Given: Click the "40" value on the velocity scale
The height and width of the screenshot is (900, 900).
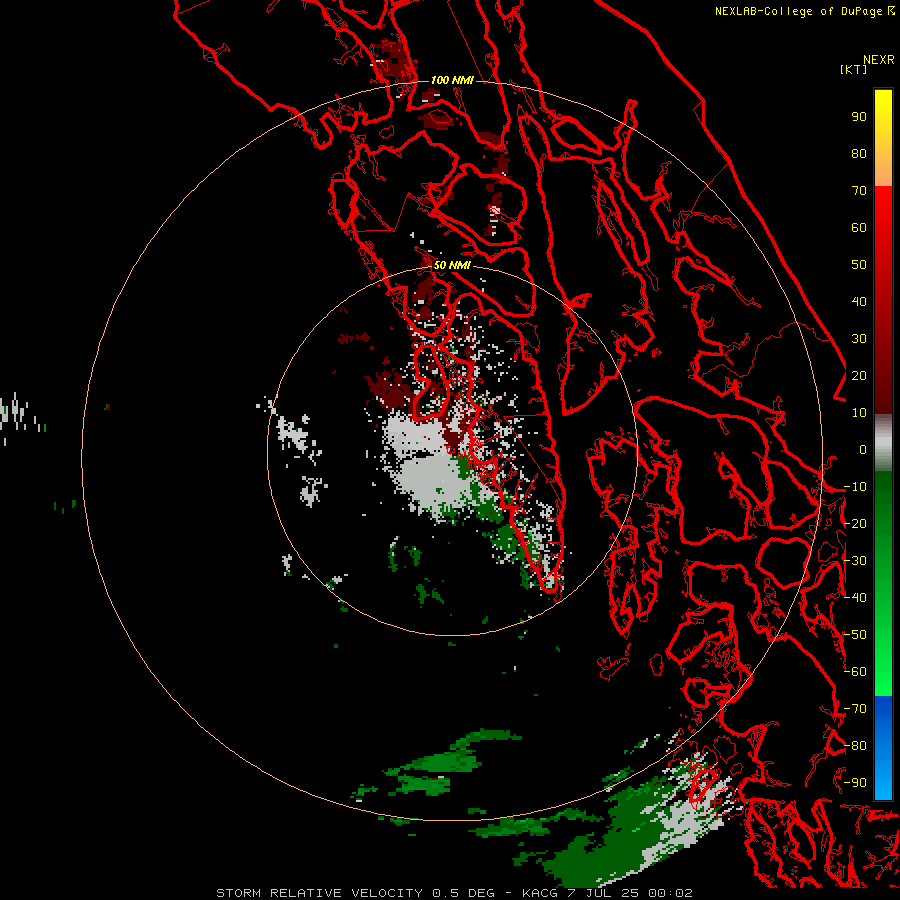Looking at the screenshot, I should click(859, 301).
